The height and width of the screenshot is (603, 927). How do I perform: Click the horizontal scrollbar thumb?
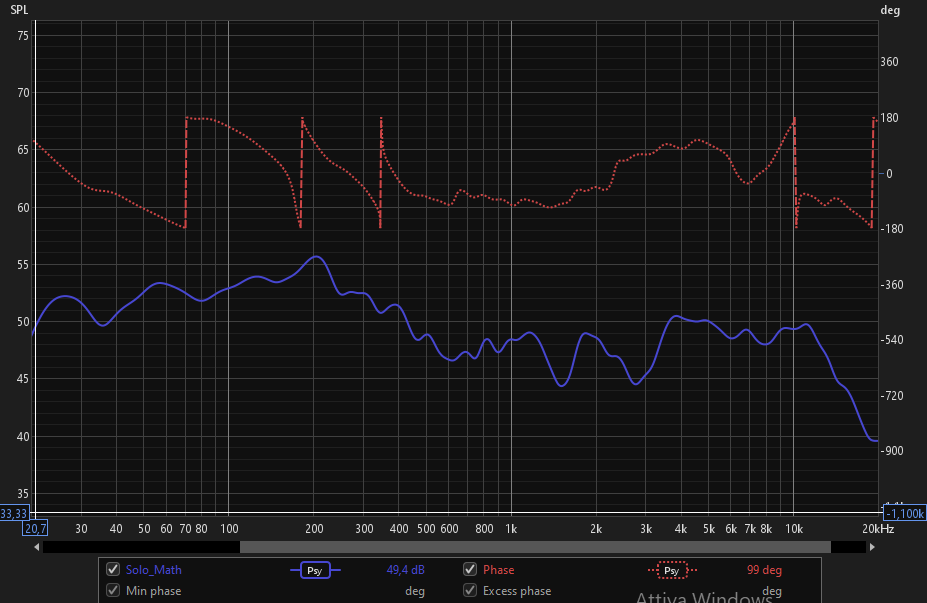[x=535, y=547]
